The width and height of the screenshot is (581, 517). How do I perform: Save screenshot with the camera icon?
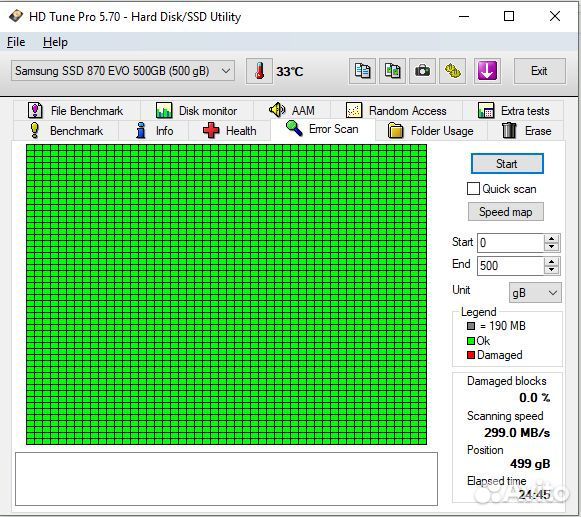(422, 71)
